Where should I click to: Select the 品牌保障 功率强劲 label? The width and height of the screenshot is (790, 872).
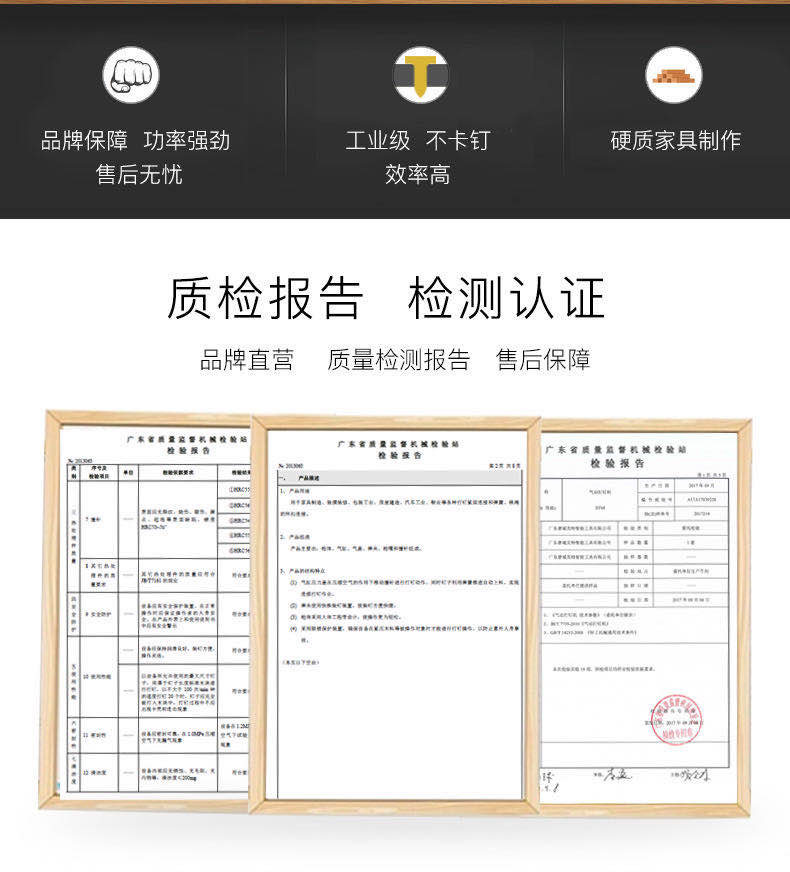click(x=136, y=140)
